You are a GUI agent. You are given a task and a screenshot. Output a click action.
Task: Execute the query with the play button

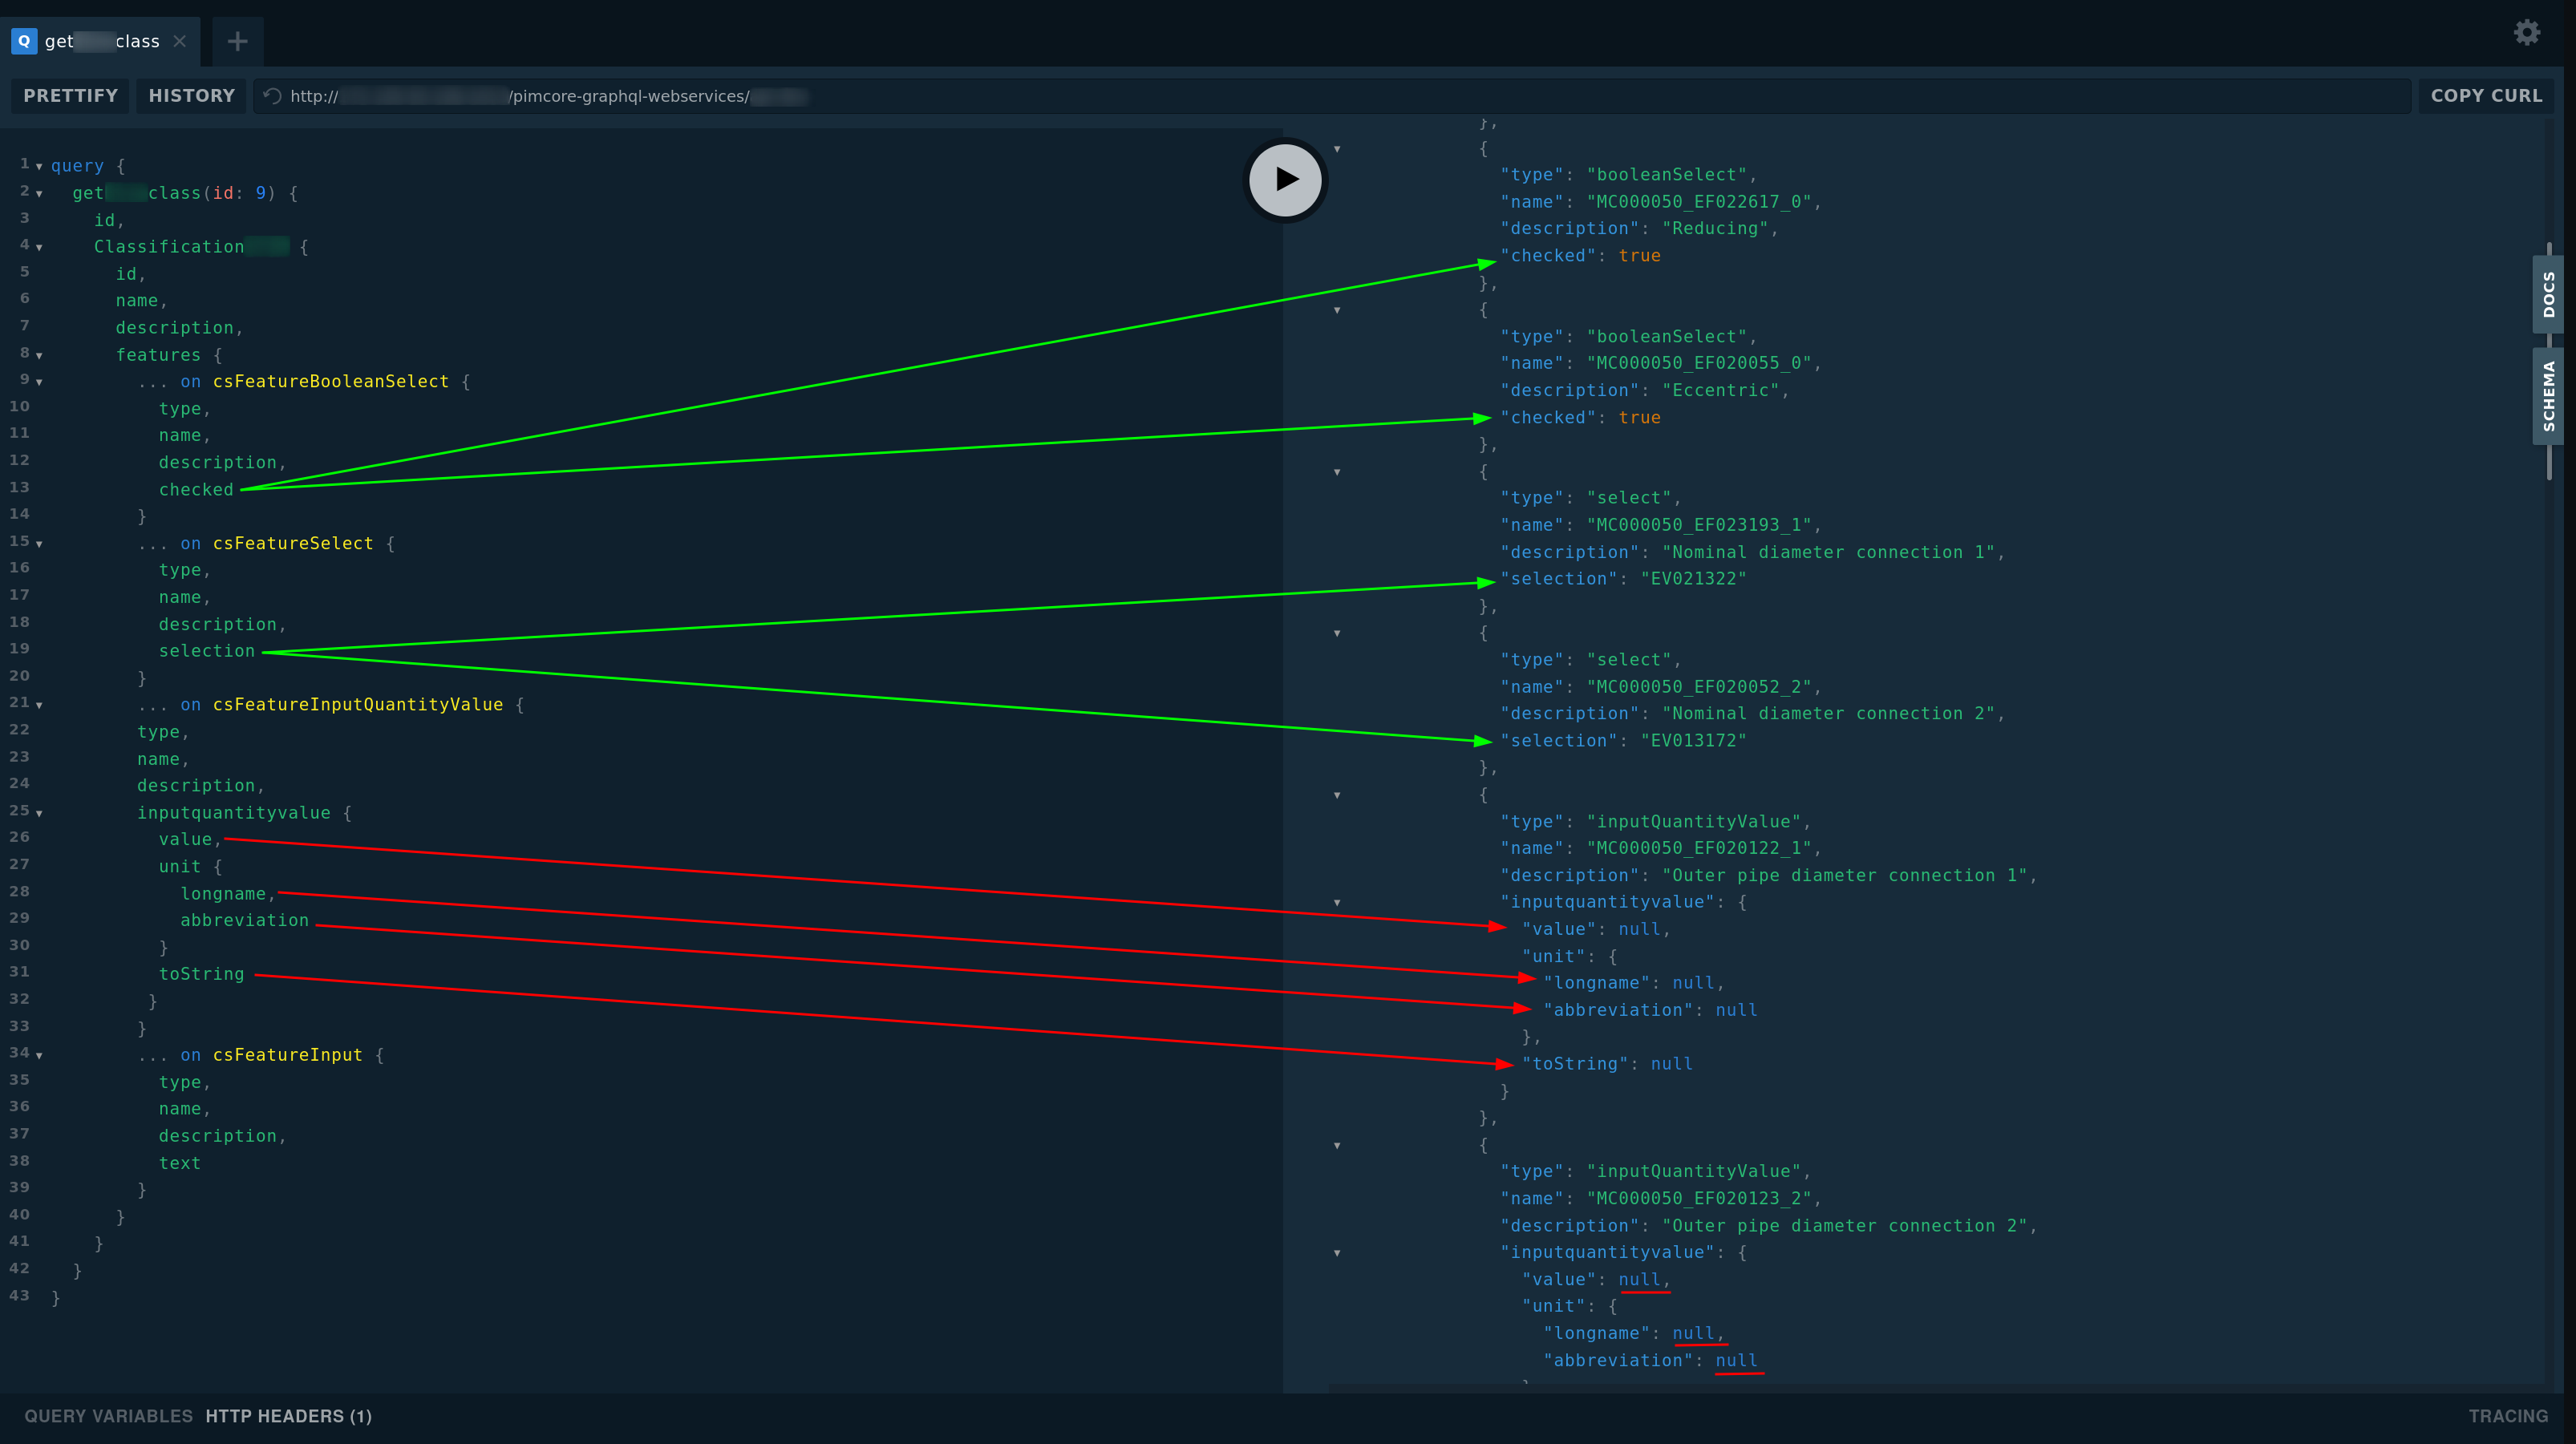pos(1285,180)
